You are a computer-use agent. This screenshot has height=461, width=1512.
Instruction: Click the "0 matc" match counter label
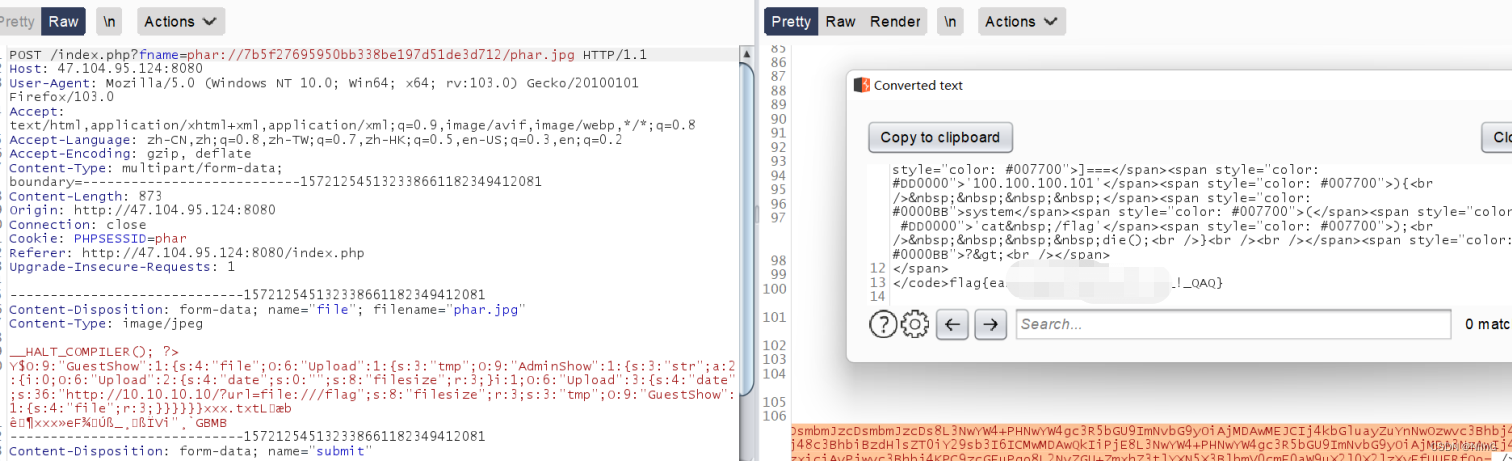coord(1488,324)
